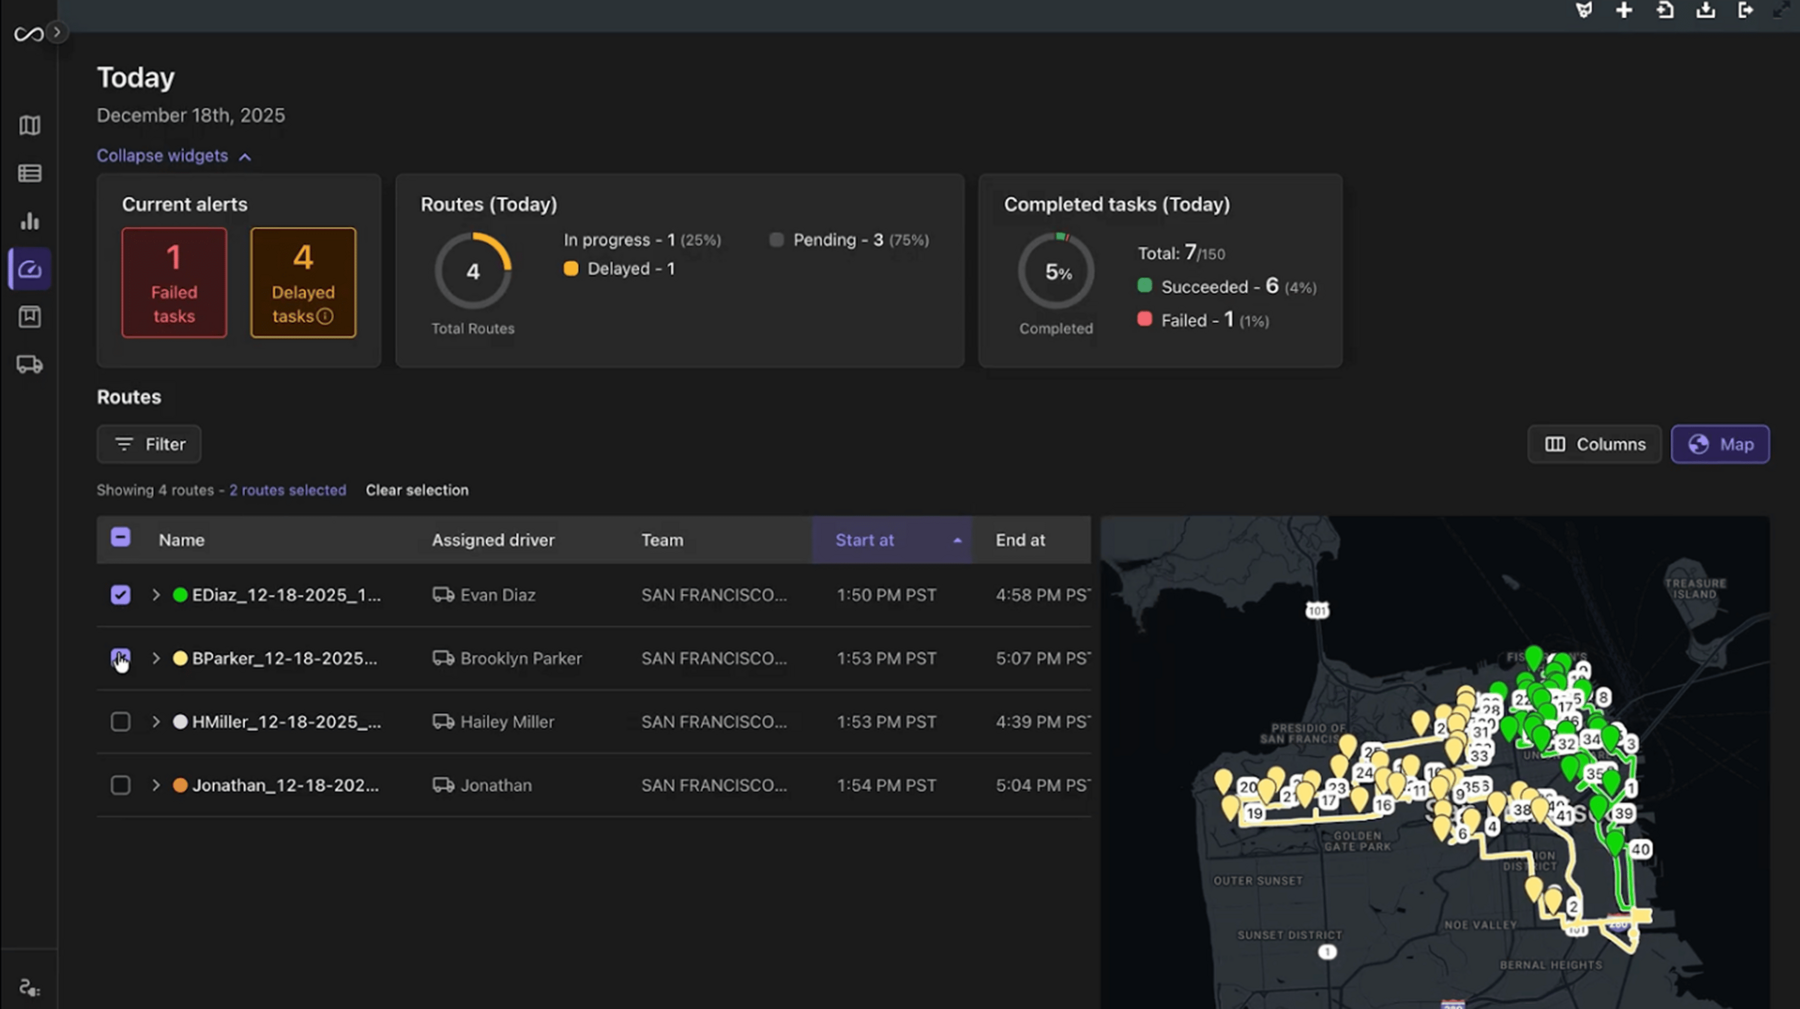
Task: Click the Total Routes progress ring
Action: (473, 271)
